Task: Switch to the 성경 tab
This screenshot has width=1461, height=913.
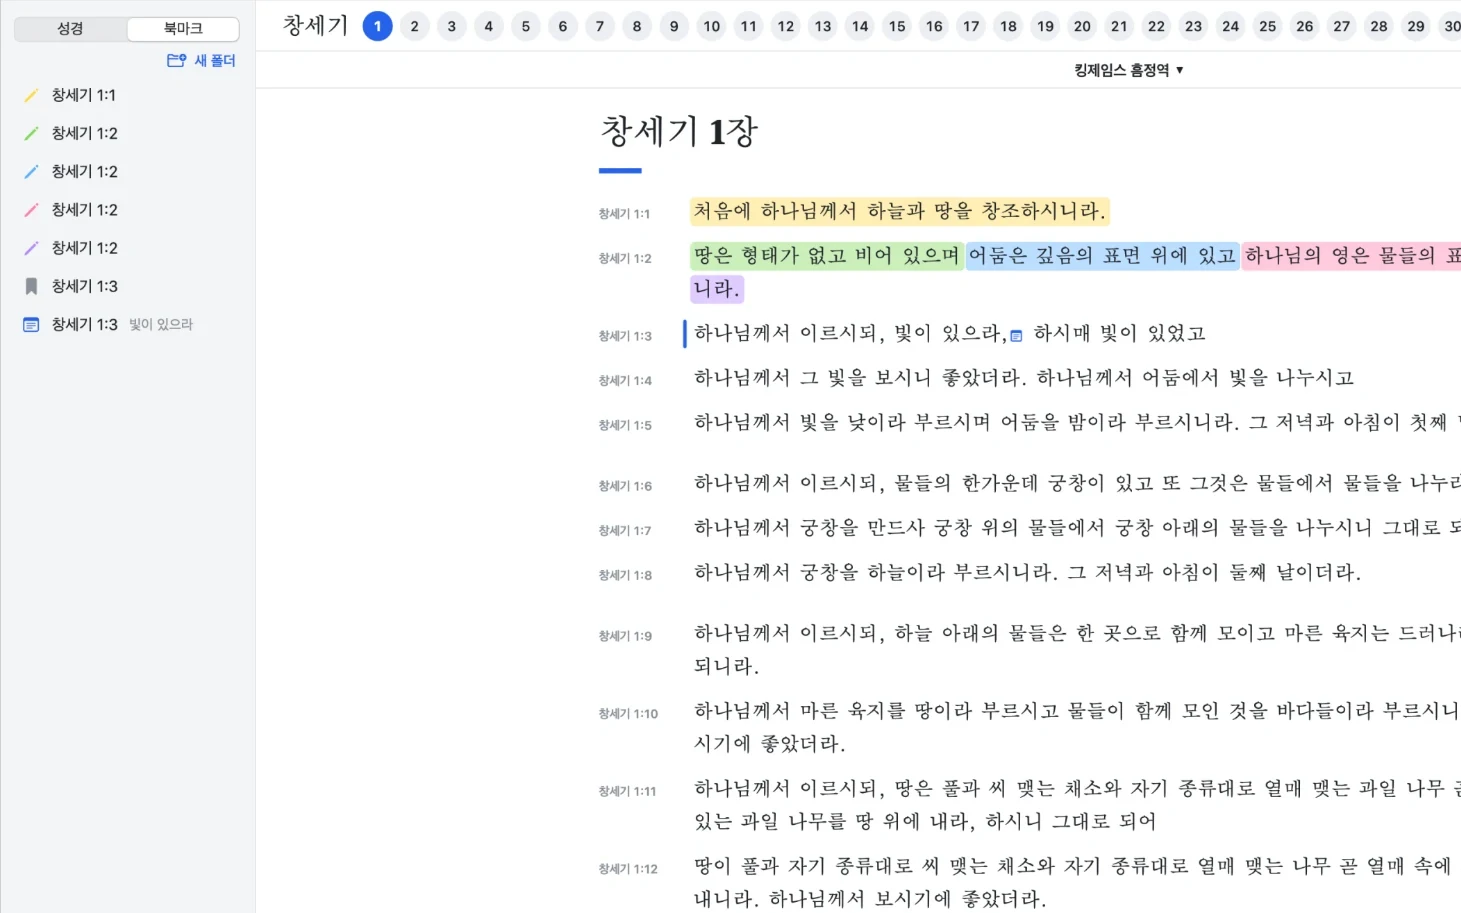Action: coord(70,29)
